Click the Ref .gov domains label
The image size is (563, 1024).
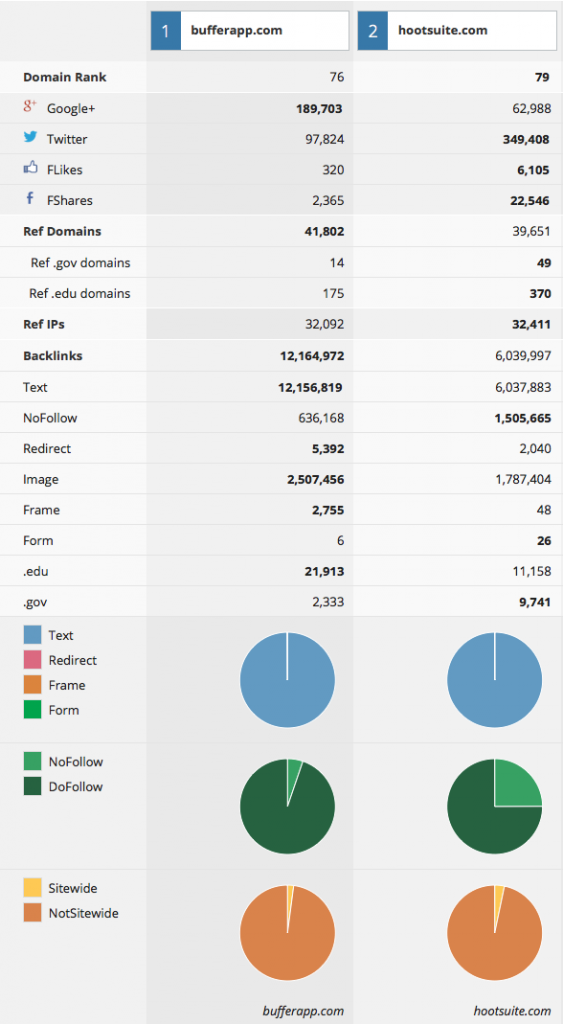click(80, 263)
